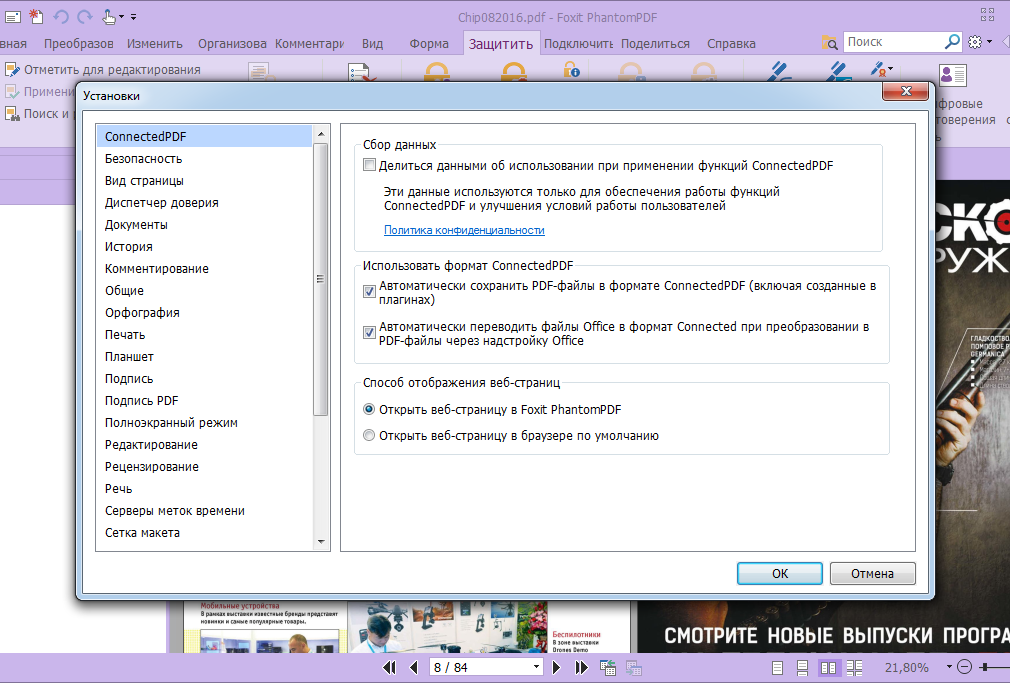Screen dimensions: 1010x683
Task: Go to next page in status bar
Action: coord(557,668)
